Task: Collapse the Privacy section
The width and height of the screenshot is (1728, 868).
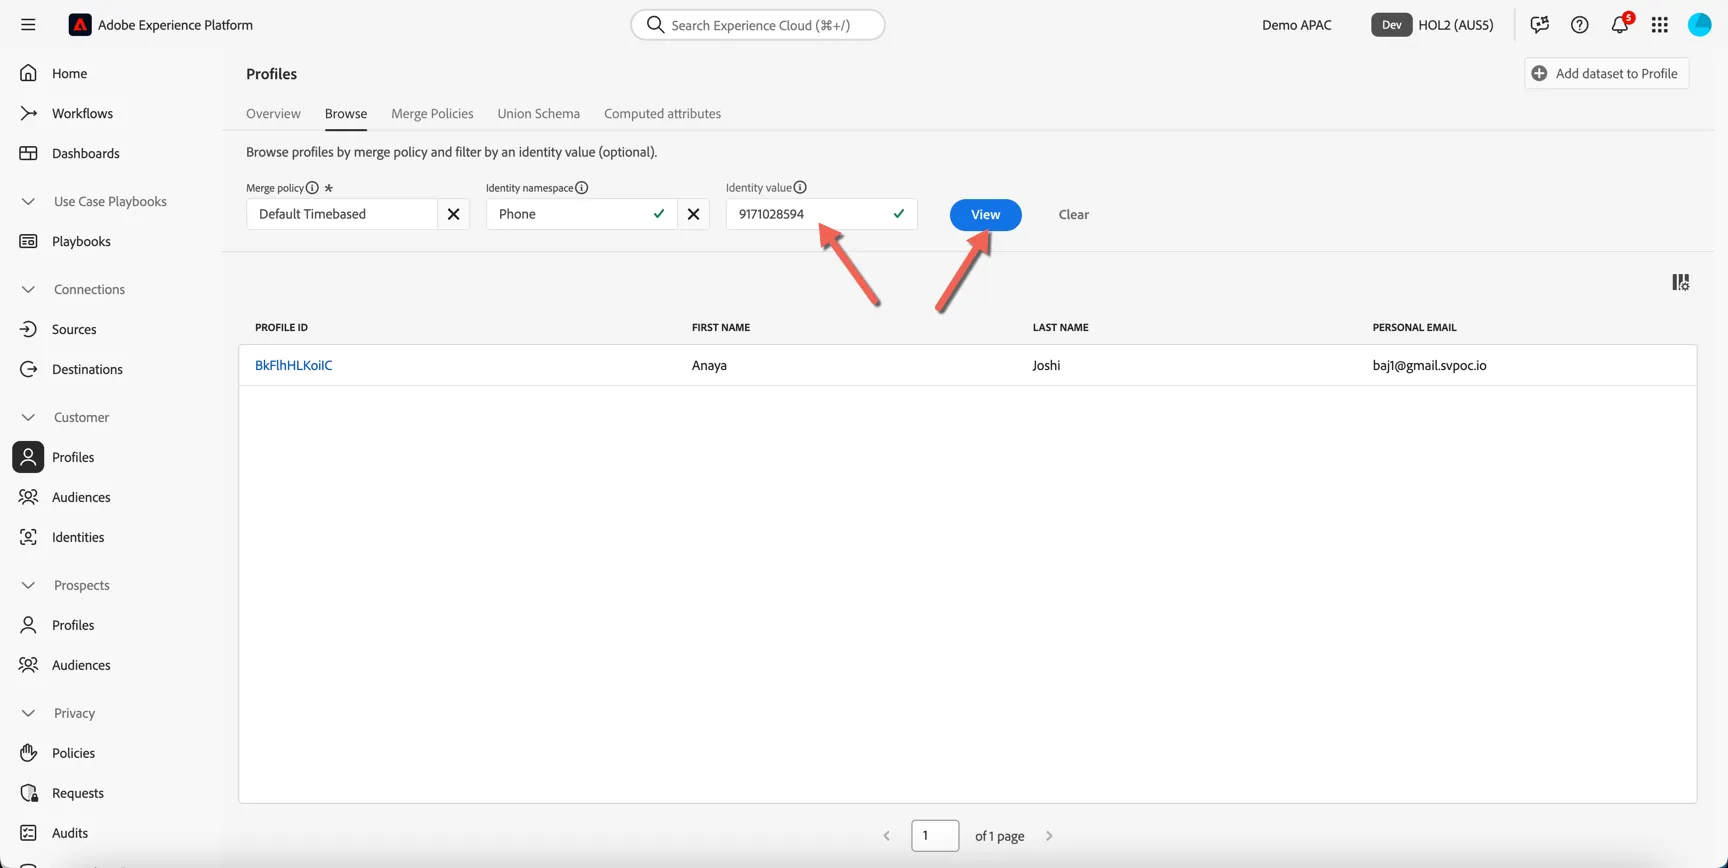Action: (28, 713)
